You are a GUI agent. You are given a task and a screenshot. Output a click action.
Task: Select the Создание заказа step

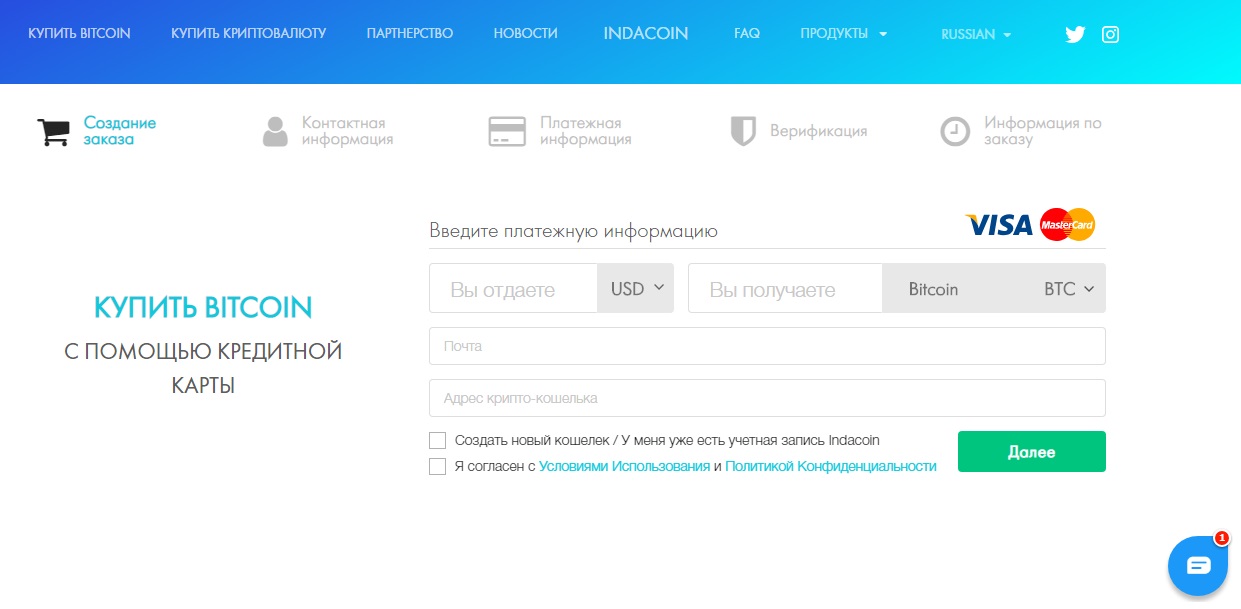tap(120, 131)
